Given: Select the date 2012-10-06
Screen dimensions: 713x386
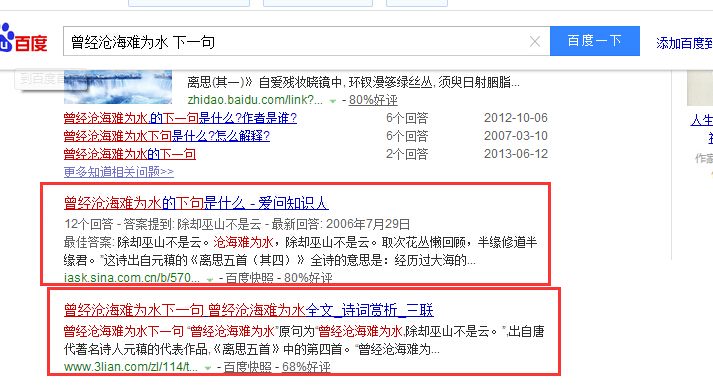Looking at the screenshot, I should click(516, 118).
